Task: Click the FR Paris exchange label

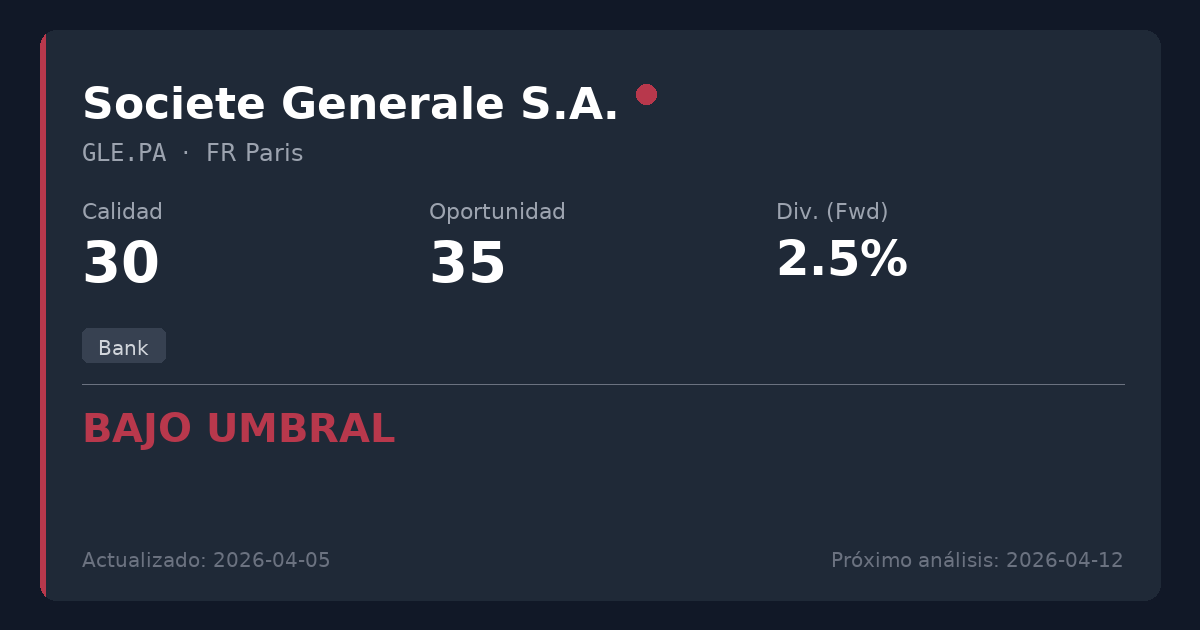Action: coord(254,153)
